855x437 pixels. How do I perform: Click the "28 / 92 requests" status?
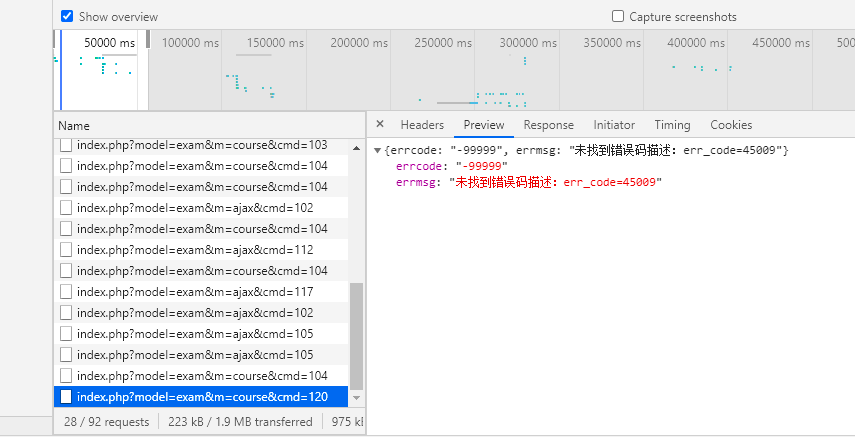pos(106,422)
